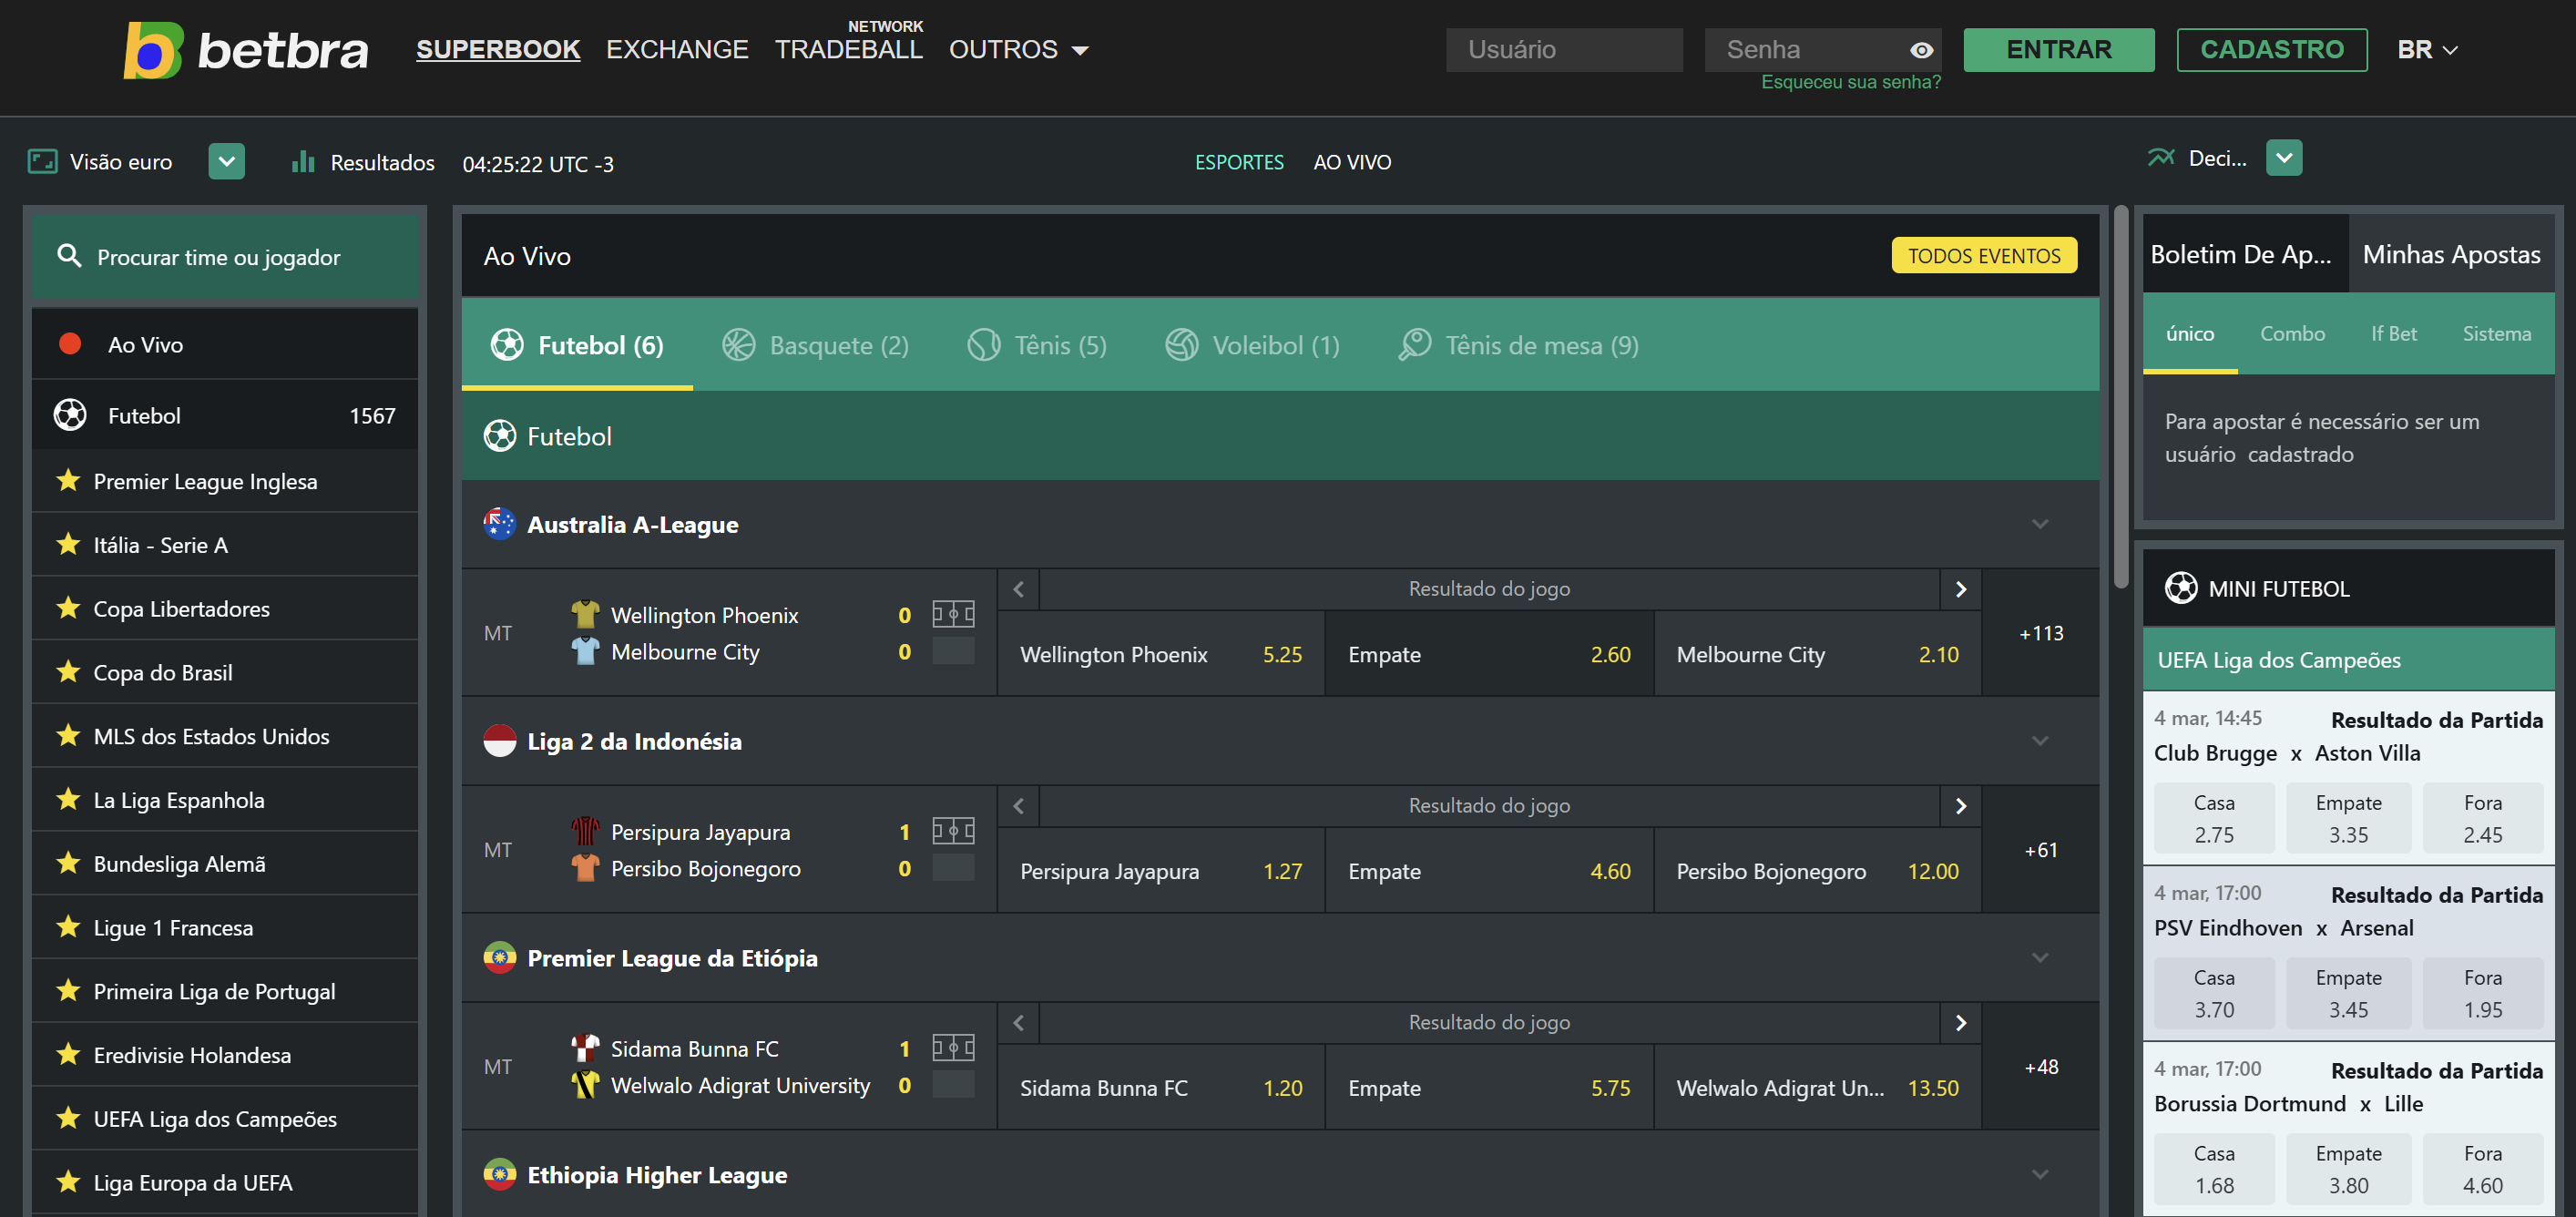Viewport: 2576px width, 1217px height.
Task: Click star next to Eredivisie Holandesa
Action: pyautogui.click(x=68, y=1054)
